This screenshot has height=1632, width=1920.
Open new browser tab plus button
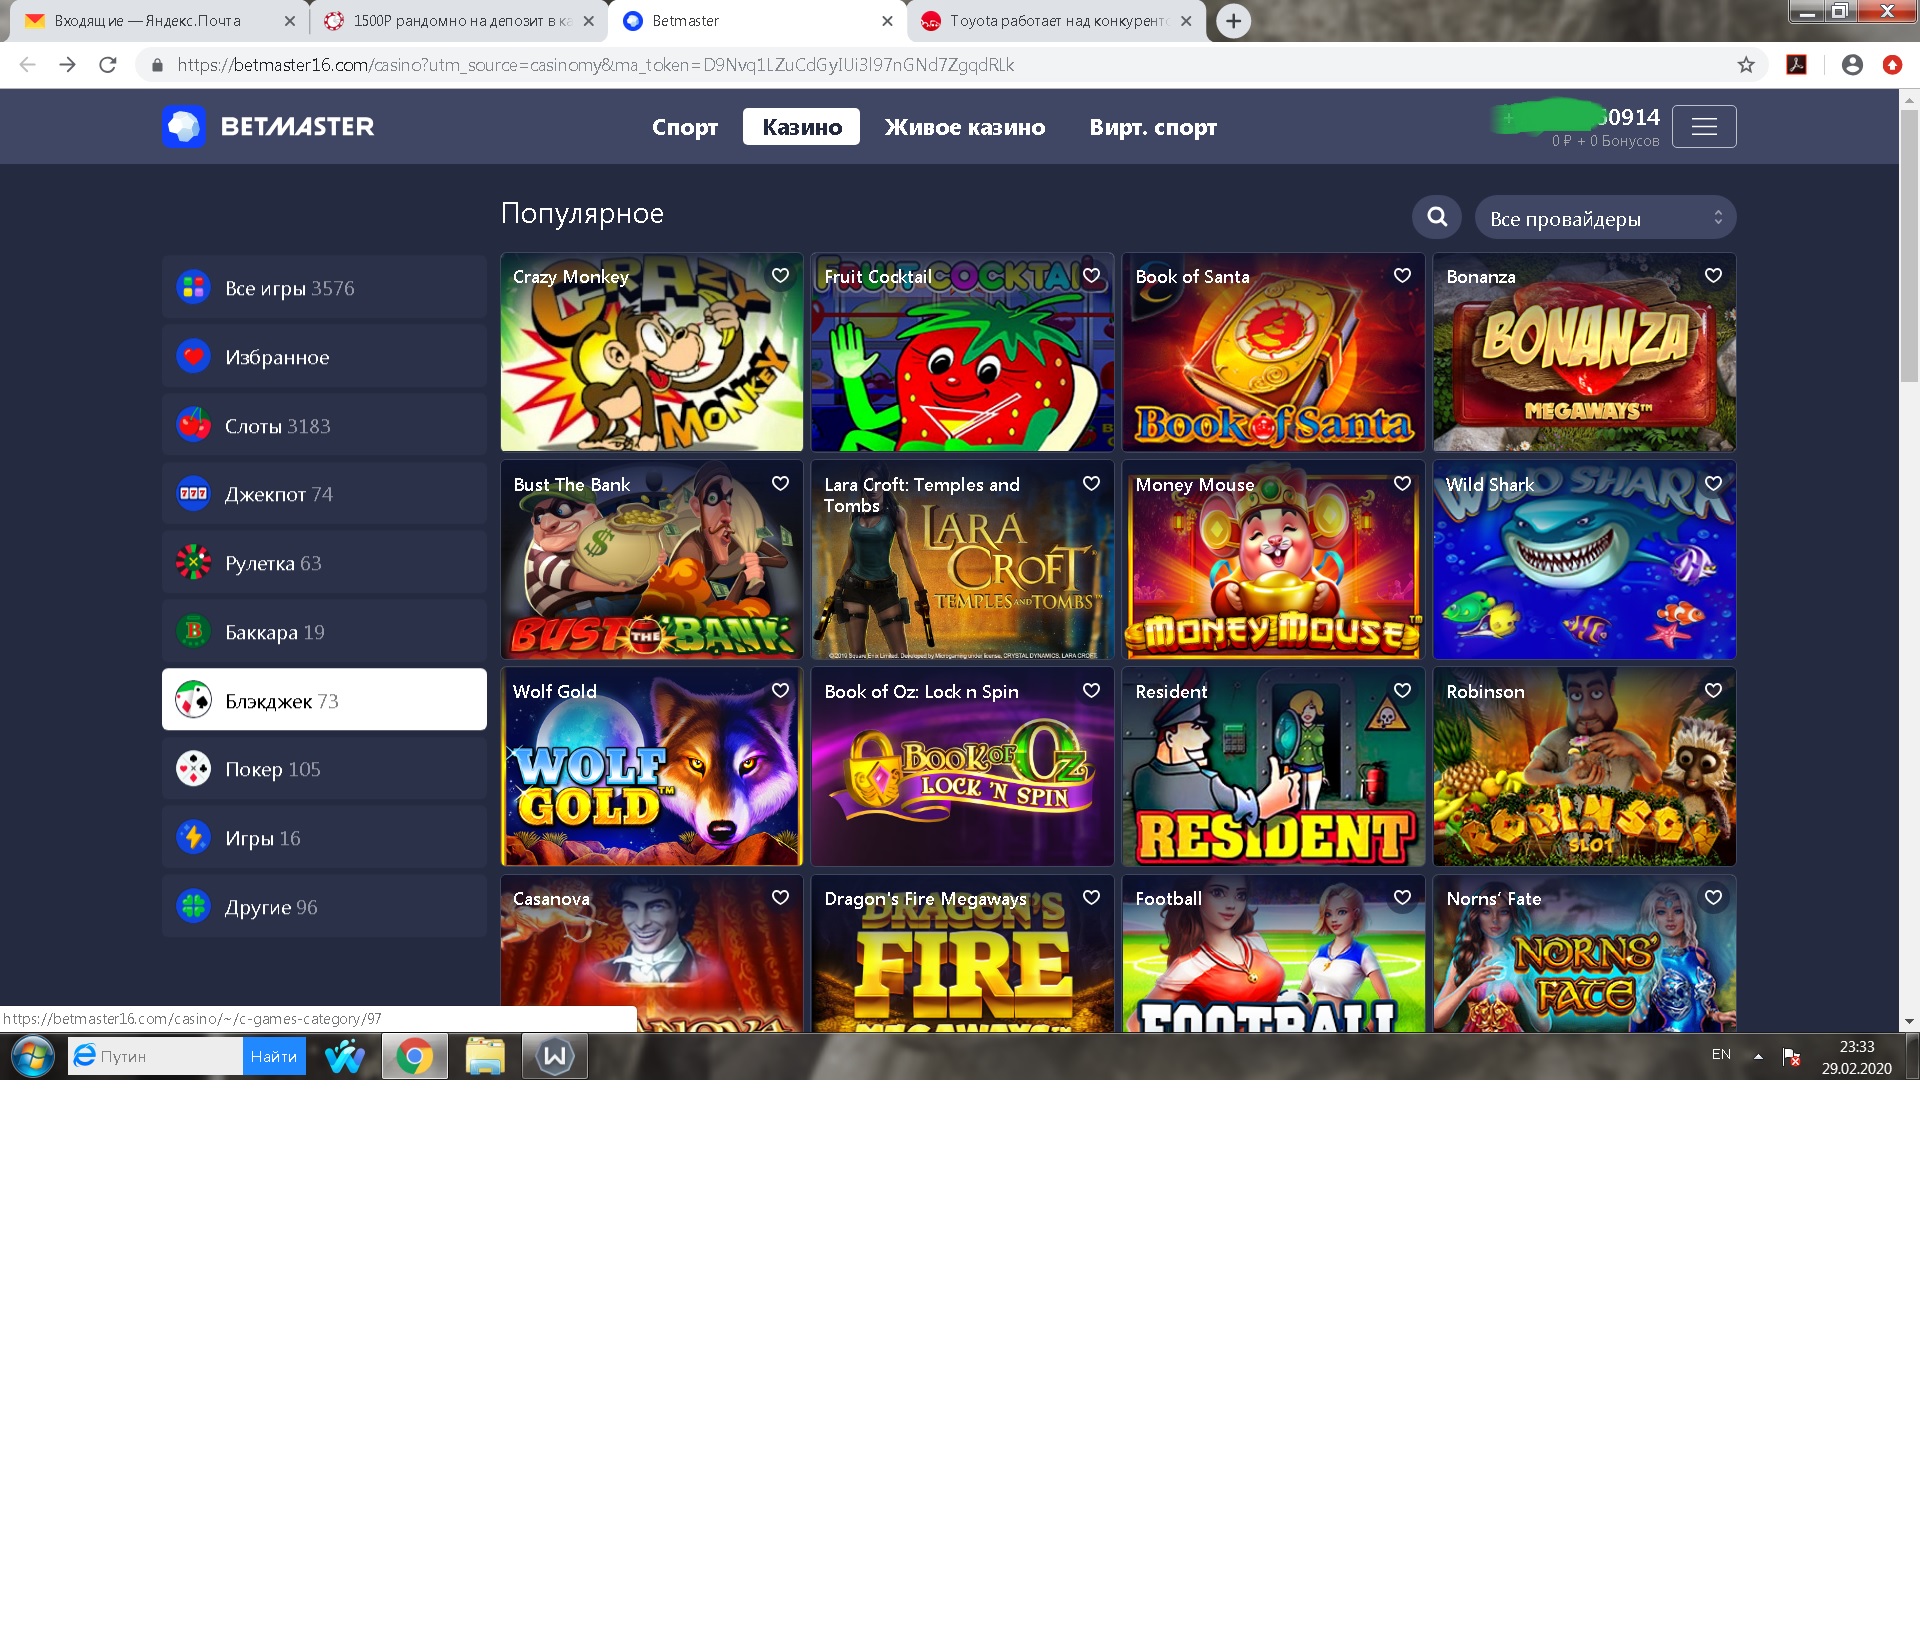(x=1233, y=21)
